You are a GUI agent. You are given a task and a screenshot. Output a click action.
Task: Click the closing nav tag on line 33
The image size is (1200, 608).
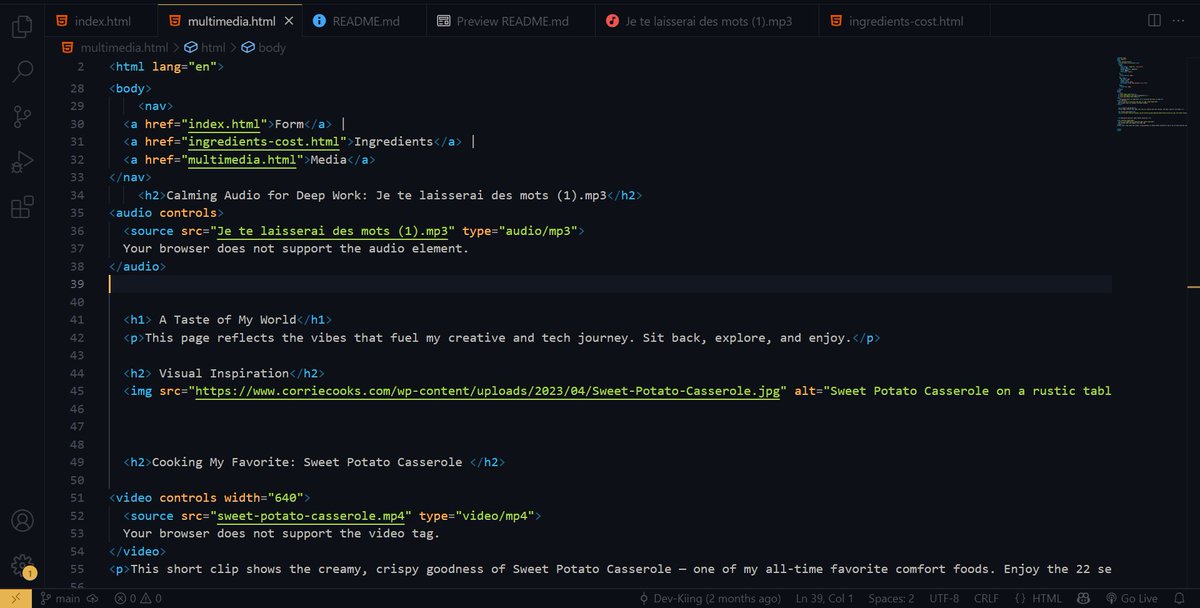pyautogui.click(x=131, y=178)
